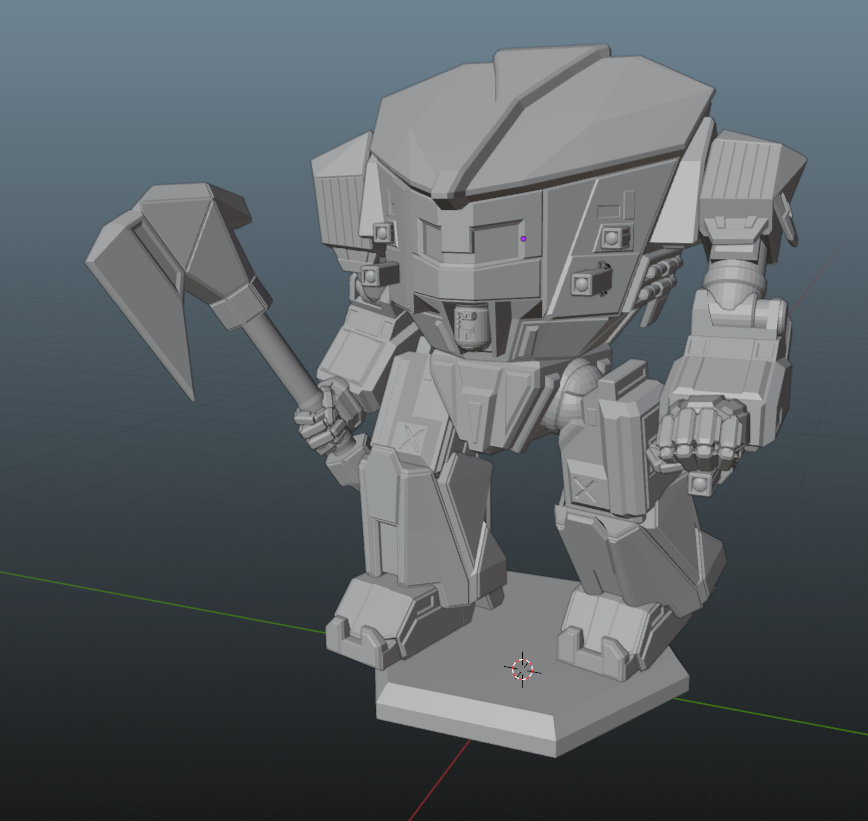
Task: Click the large top armor plate of mech
Action: pyautogui.click(x=540, y=125)
